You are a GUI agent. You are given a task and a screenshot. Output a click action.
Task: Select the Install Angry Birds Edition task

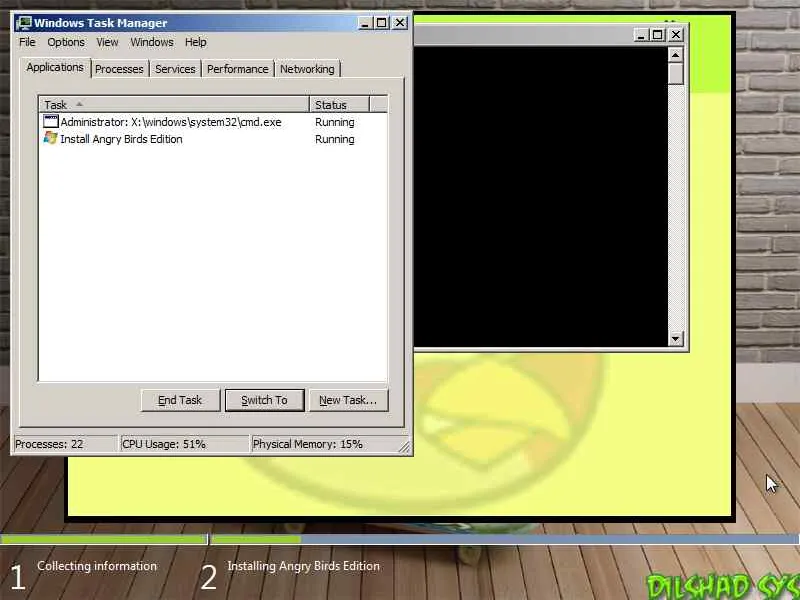pyautogui.click(x=213, y=139)
